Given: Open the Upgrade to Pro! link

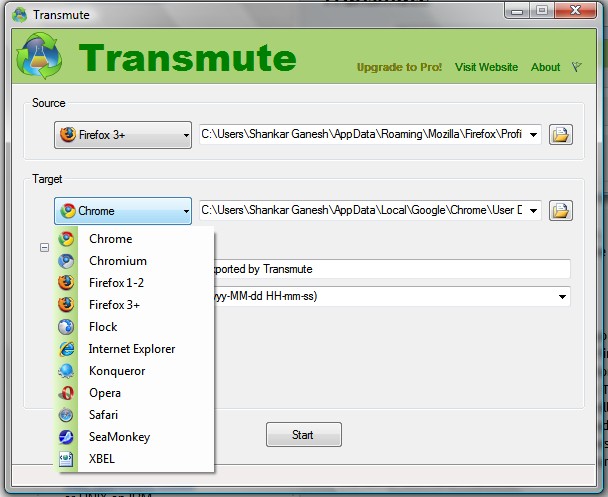Looking at the screenshot, I should click(399, 67).
